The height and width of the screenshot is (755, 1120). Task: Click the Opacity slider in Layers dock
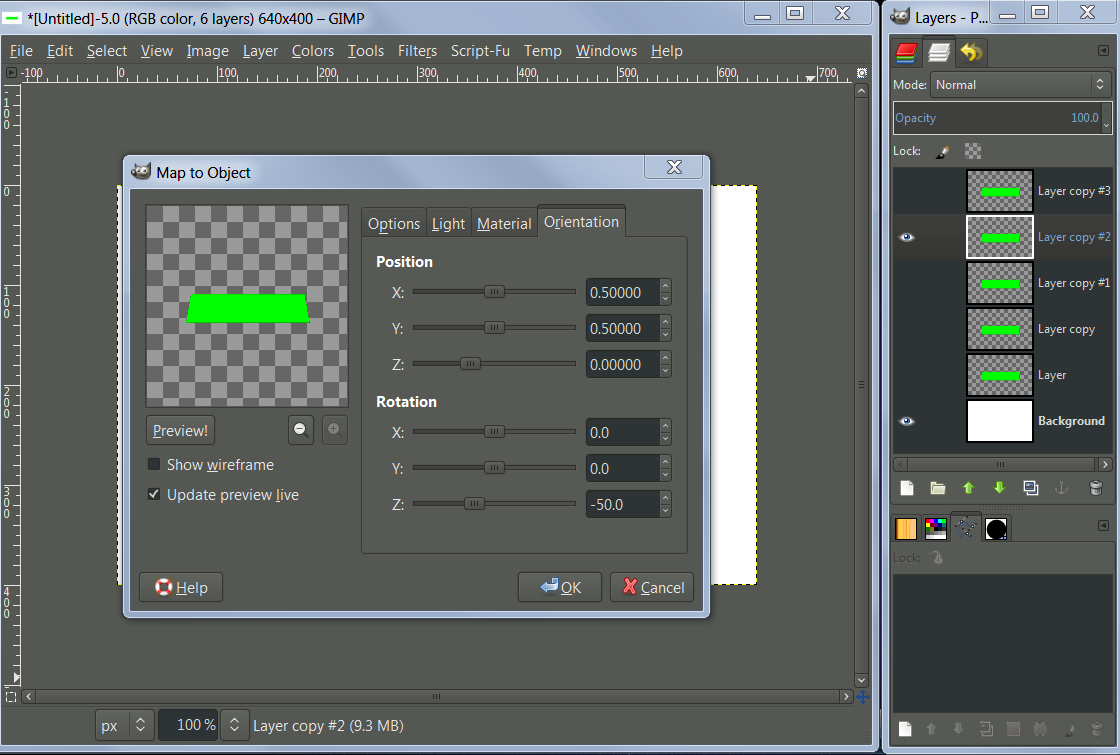tap(996, 118)
